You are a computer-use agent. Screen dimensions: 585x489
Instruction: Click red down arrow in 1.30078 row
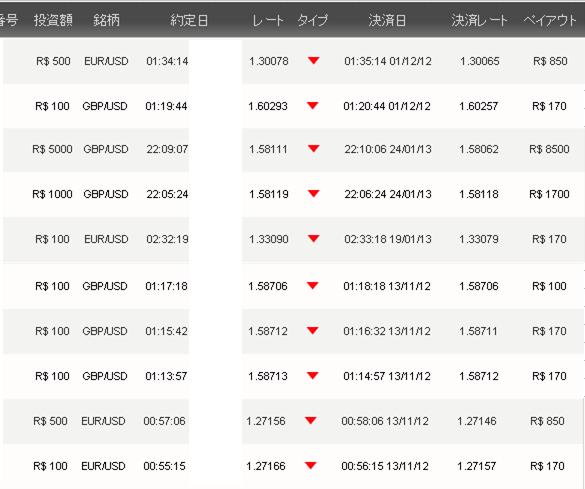[313, 60]
